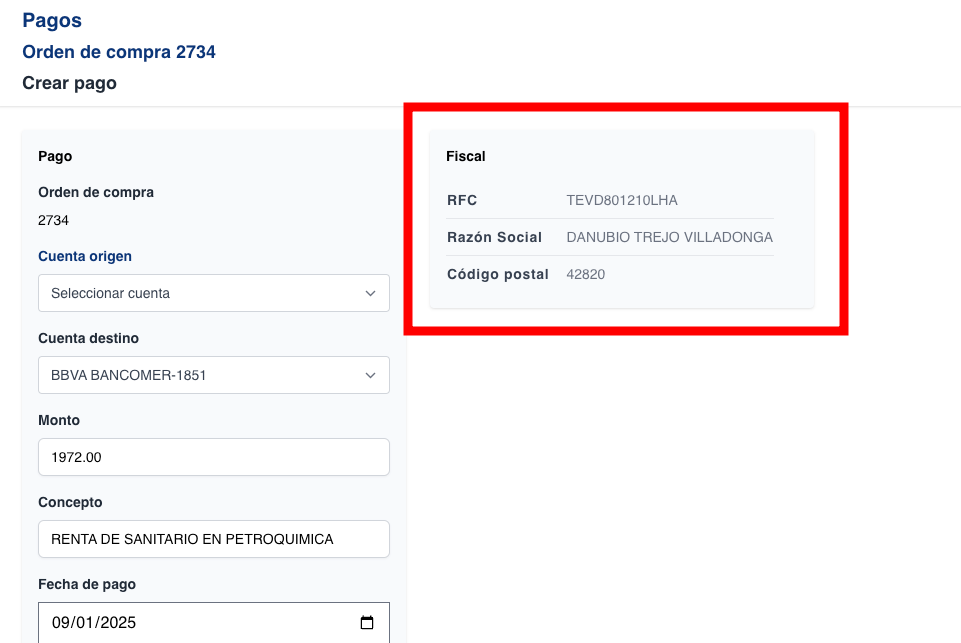Open Orden de compra 2734
The image size is (961, 643).
[119, 52]
